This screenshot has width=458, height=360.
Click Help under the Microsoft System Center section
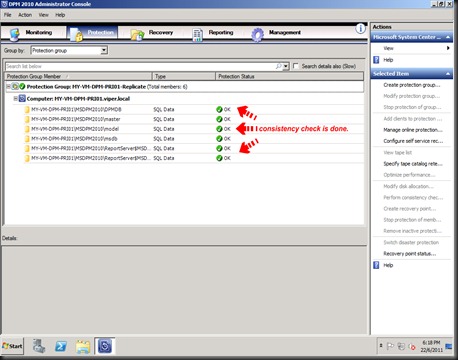pos(388,60)
